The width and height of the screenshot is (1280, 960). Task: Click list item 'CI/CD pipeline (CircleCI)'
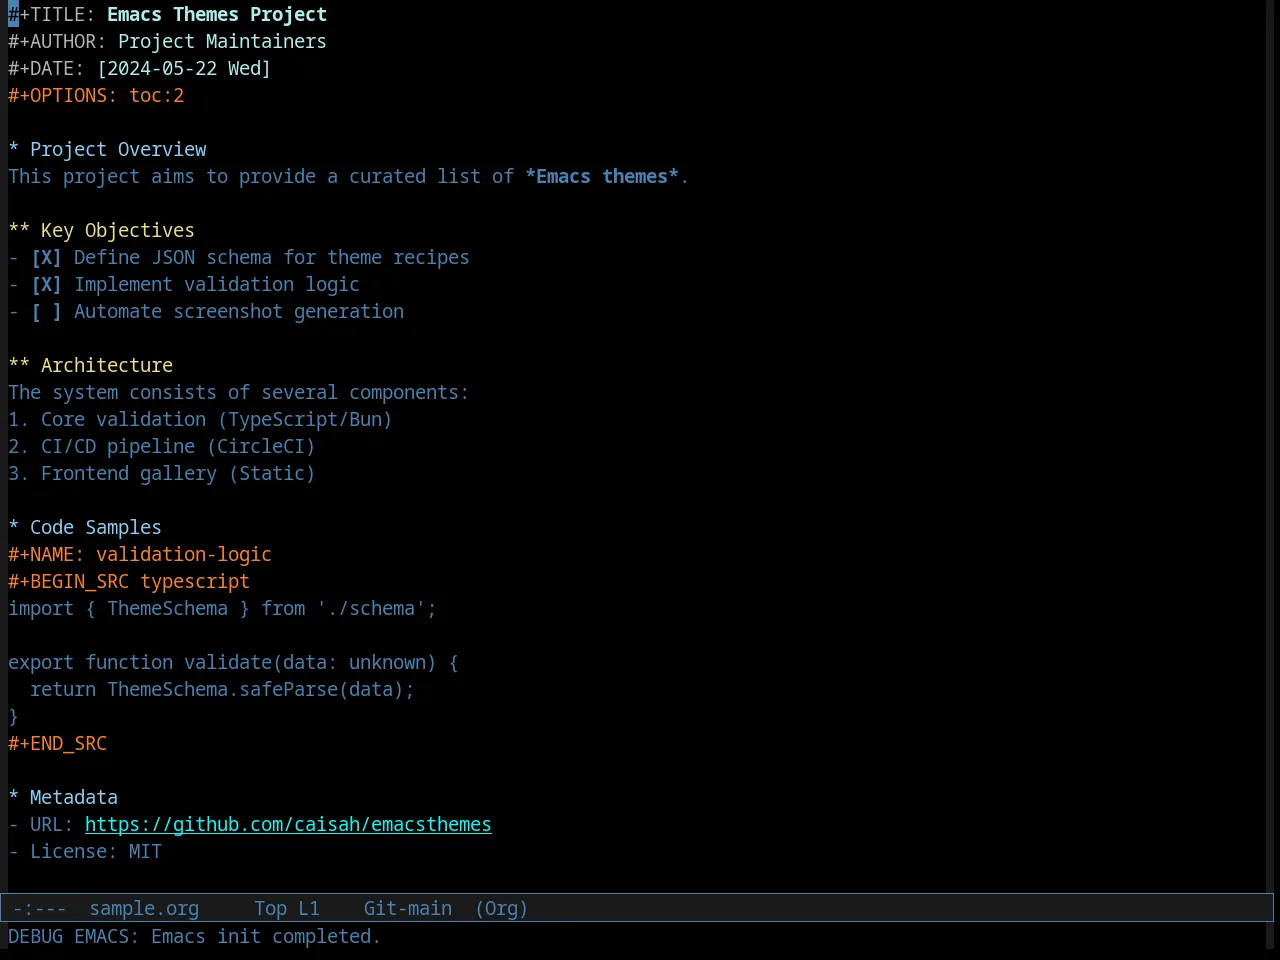pos(178,447)
